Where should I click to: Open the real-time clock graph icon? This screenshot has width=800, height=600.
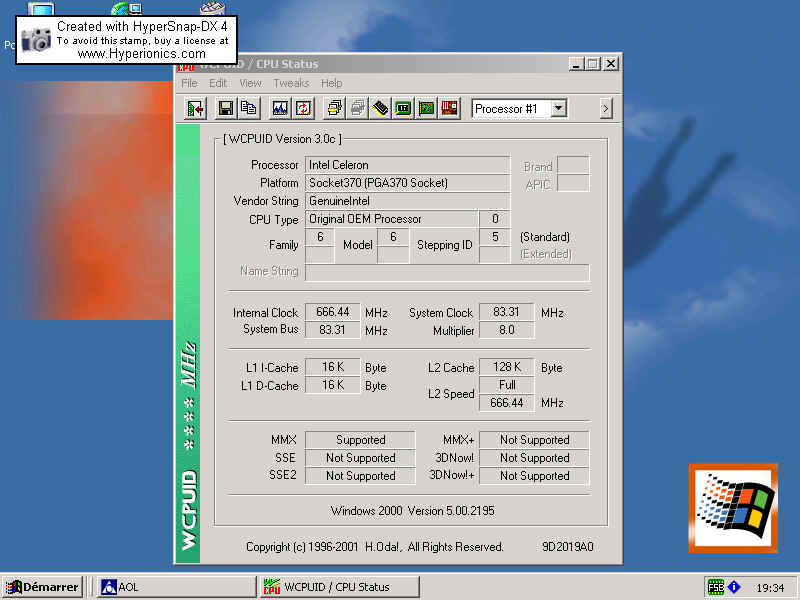(280, 108)
